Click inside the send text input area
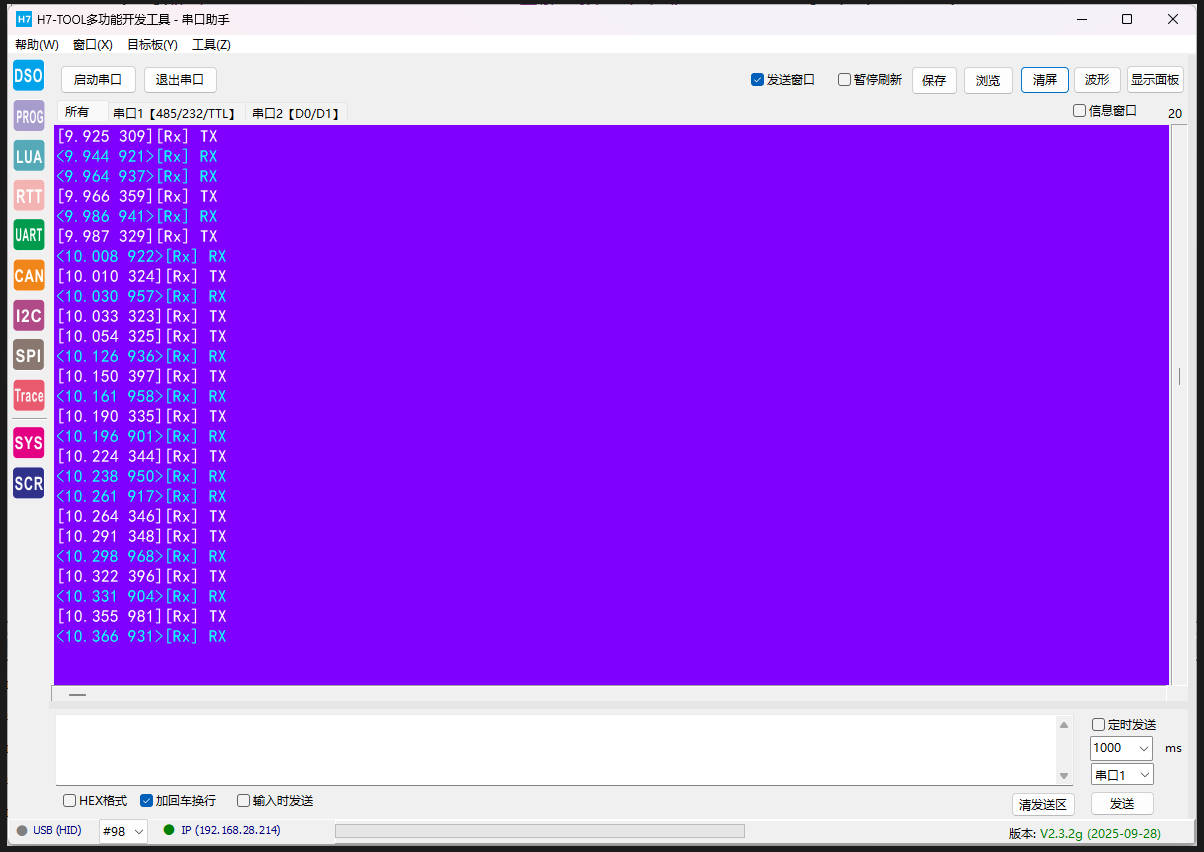1204x852 pixels. [x=555, y=750]
